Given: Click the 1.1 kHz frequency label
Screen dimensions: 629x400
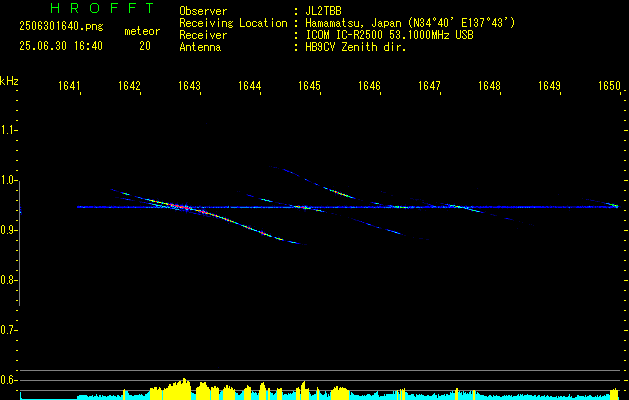Looking at the screenshot, I should pyautogui.click(x=8, y=130).
